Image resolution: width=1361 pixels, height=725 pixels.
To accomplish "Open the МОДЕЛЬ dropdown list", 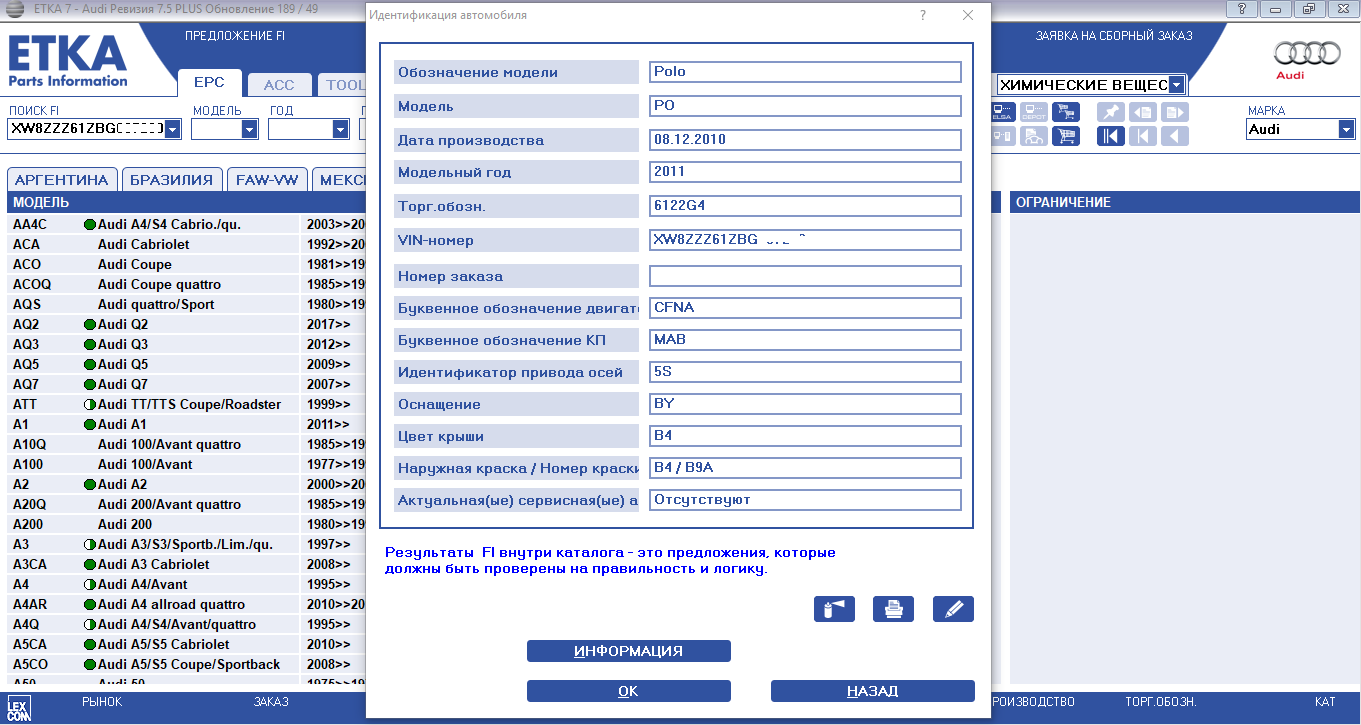I will 249,129.
